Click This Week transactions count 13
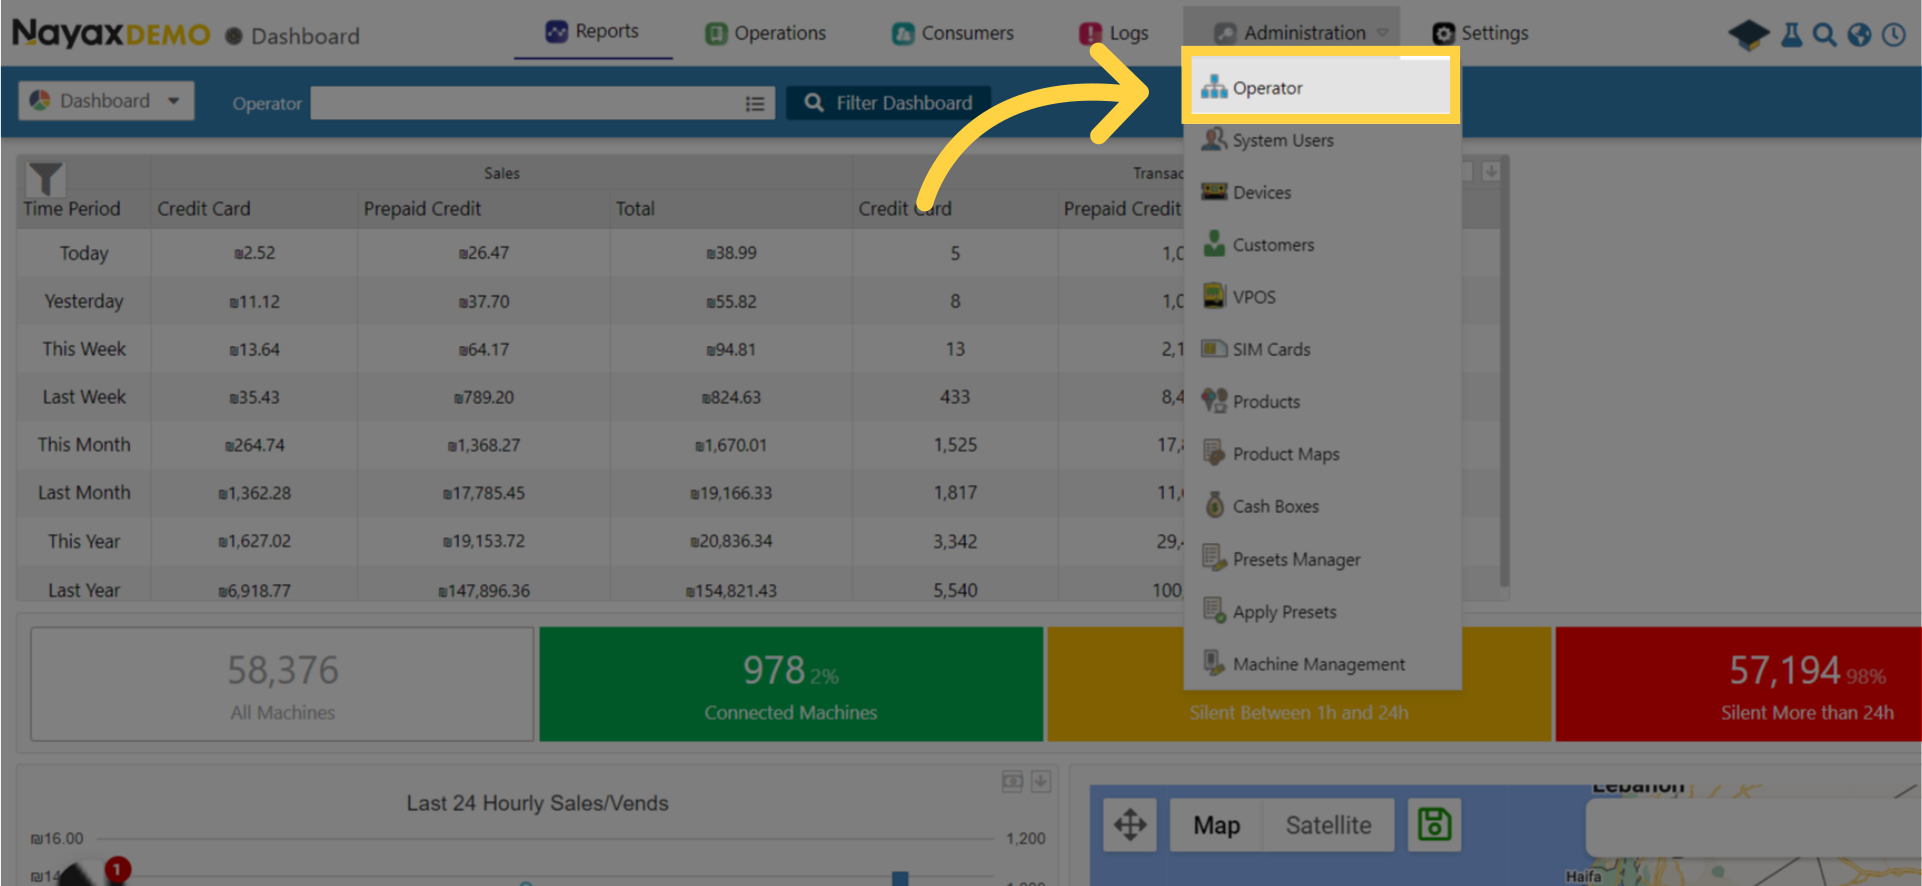1922x886 pixels. (x=955, y=349)
